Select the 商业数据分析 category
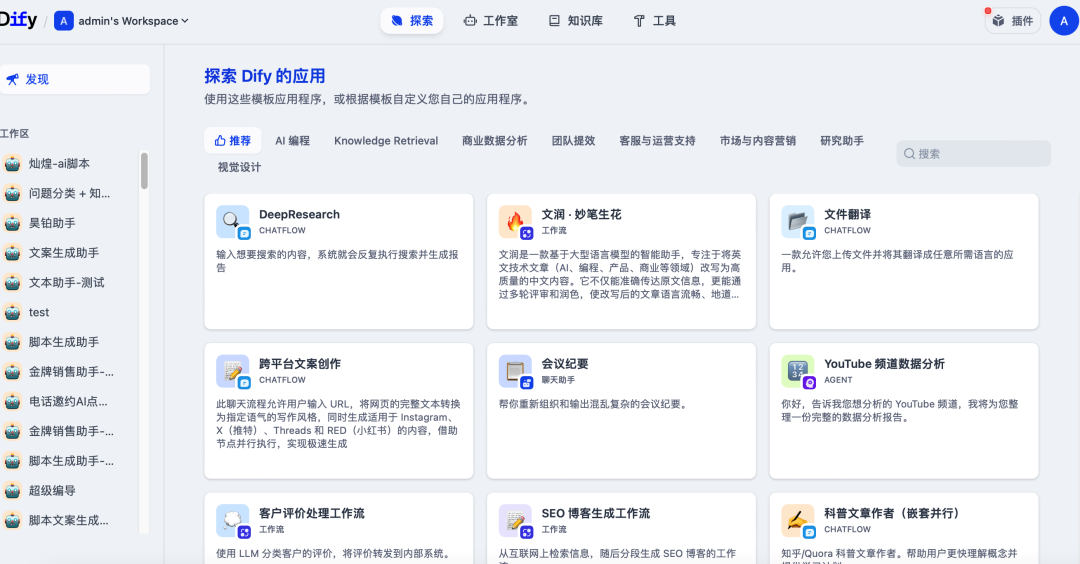The height and width of the screenshot is (564, 1080). pos(495,140)
